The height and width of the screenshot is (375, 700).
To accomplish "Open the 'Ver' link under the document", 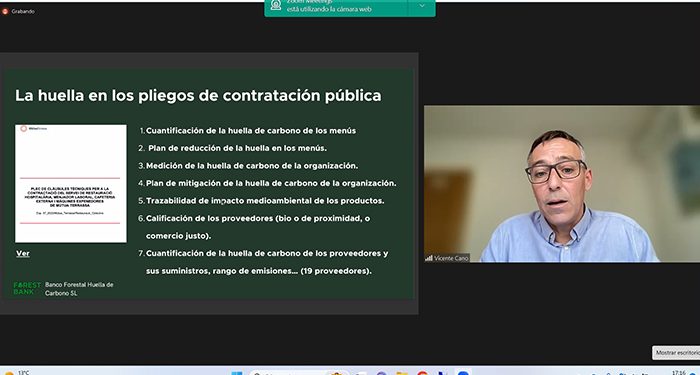I will point(23,254).
